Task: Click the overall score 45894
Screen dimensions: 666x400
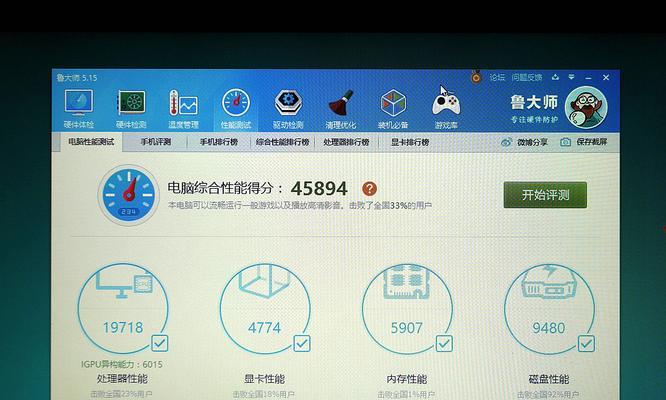Action: coord(319,189)
